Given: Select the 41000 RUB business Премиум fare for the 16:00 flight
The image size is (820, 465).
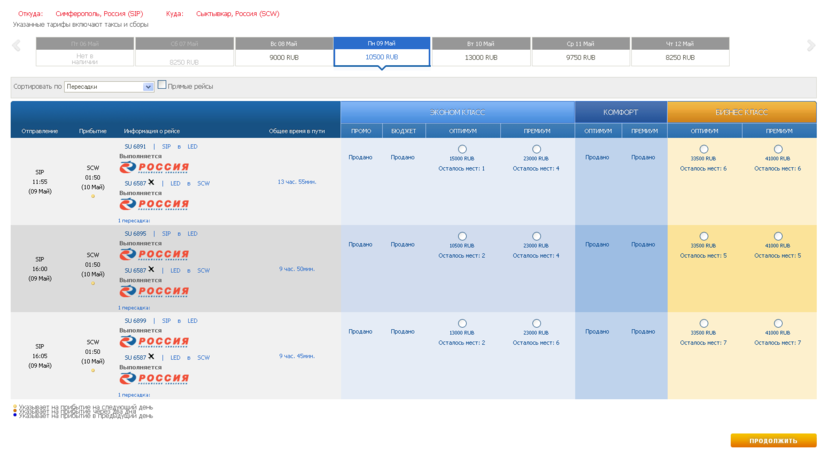Looking at the screenshot, I should click(x=778, y=237).
